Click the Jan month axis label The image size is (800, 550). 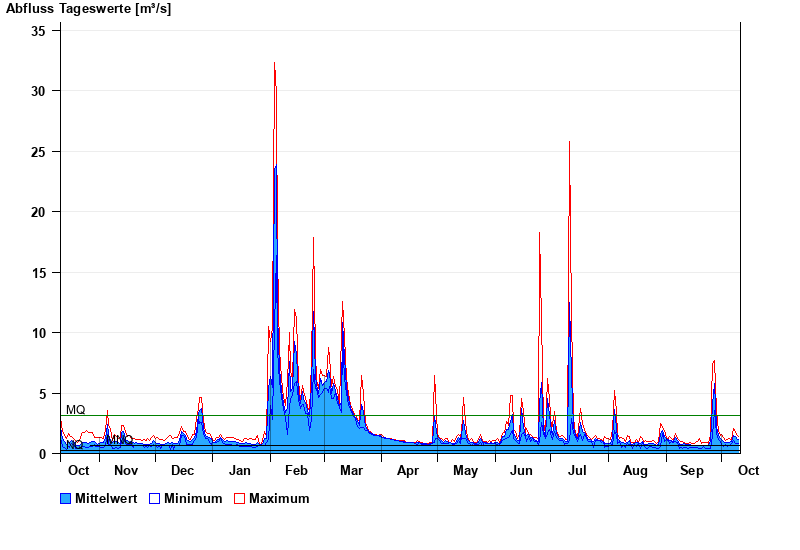[x=240, y=470]
